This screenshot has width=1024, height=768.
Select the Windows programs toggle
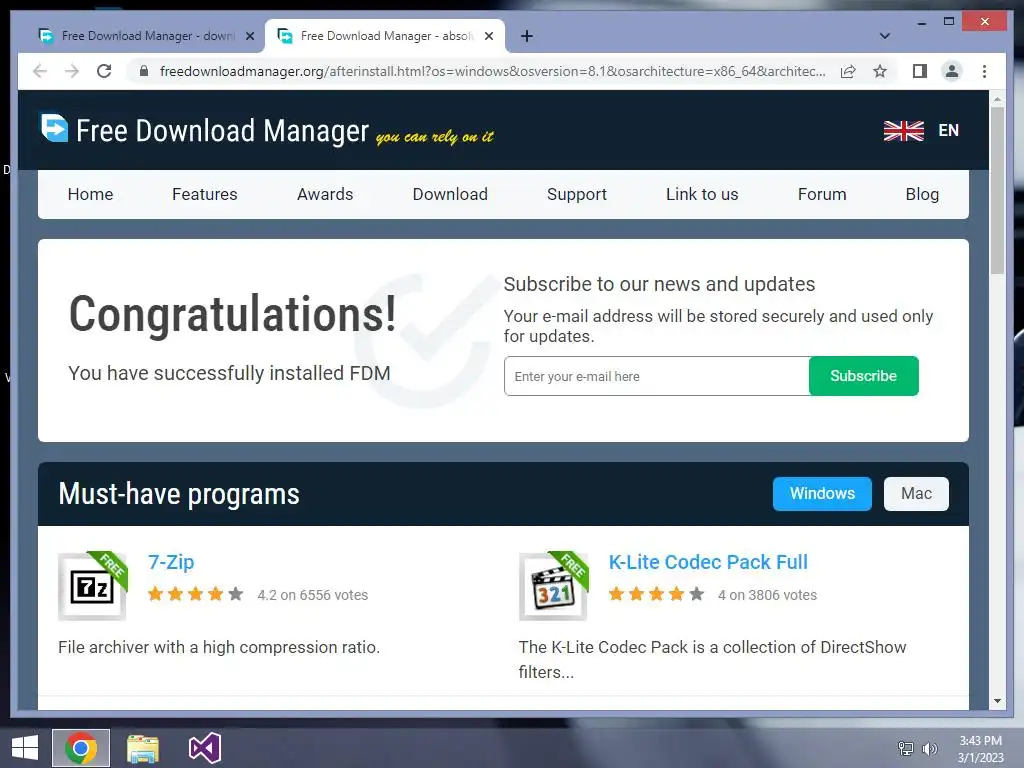(x=822, y=493)
